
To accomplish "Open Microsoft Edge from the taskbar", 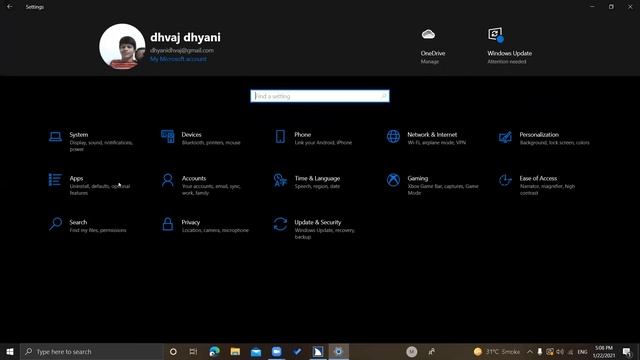I will coord(214,351).
